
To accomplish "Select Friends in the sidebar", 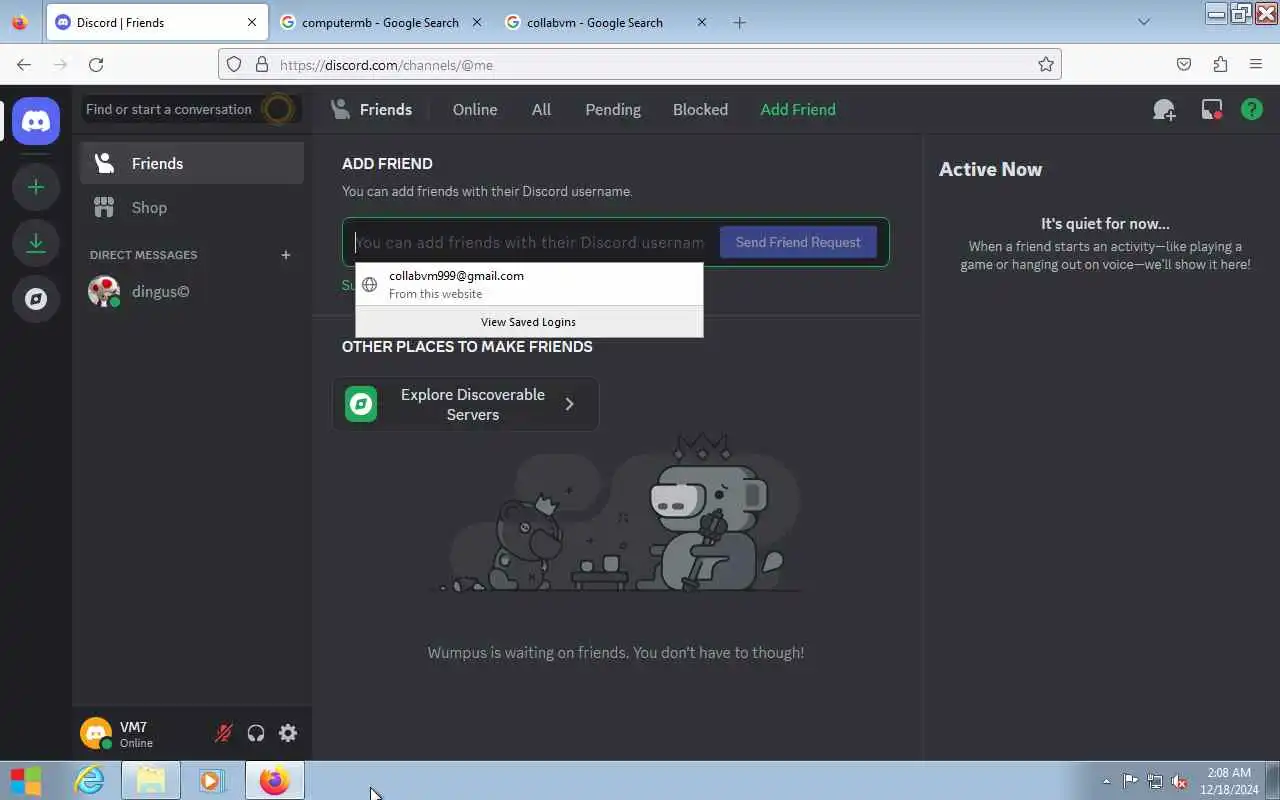I will (192, 163).
